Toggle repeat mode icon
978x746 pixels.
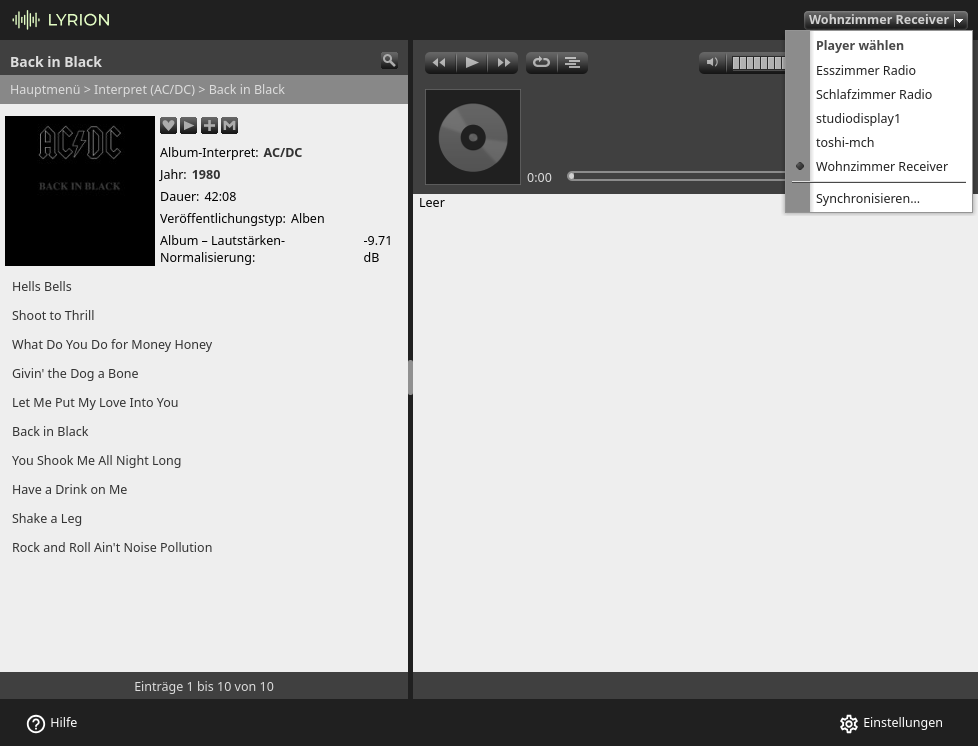pos(541,62)
